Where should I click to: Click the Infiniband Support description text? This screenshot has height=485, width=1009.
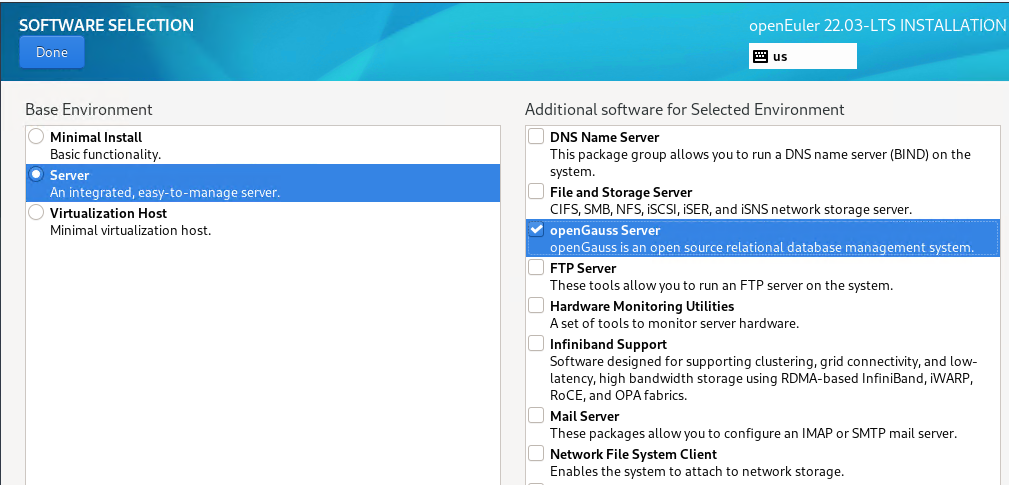[763, 379]
